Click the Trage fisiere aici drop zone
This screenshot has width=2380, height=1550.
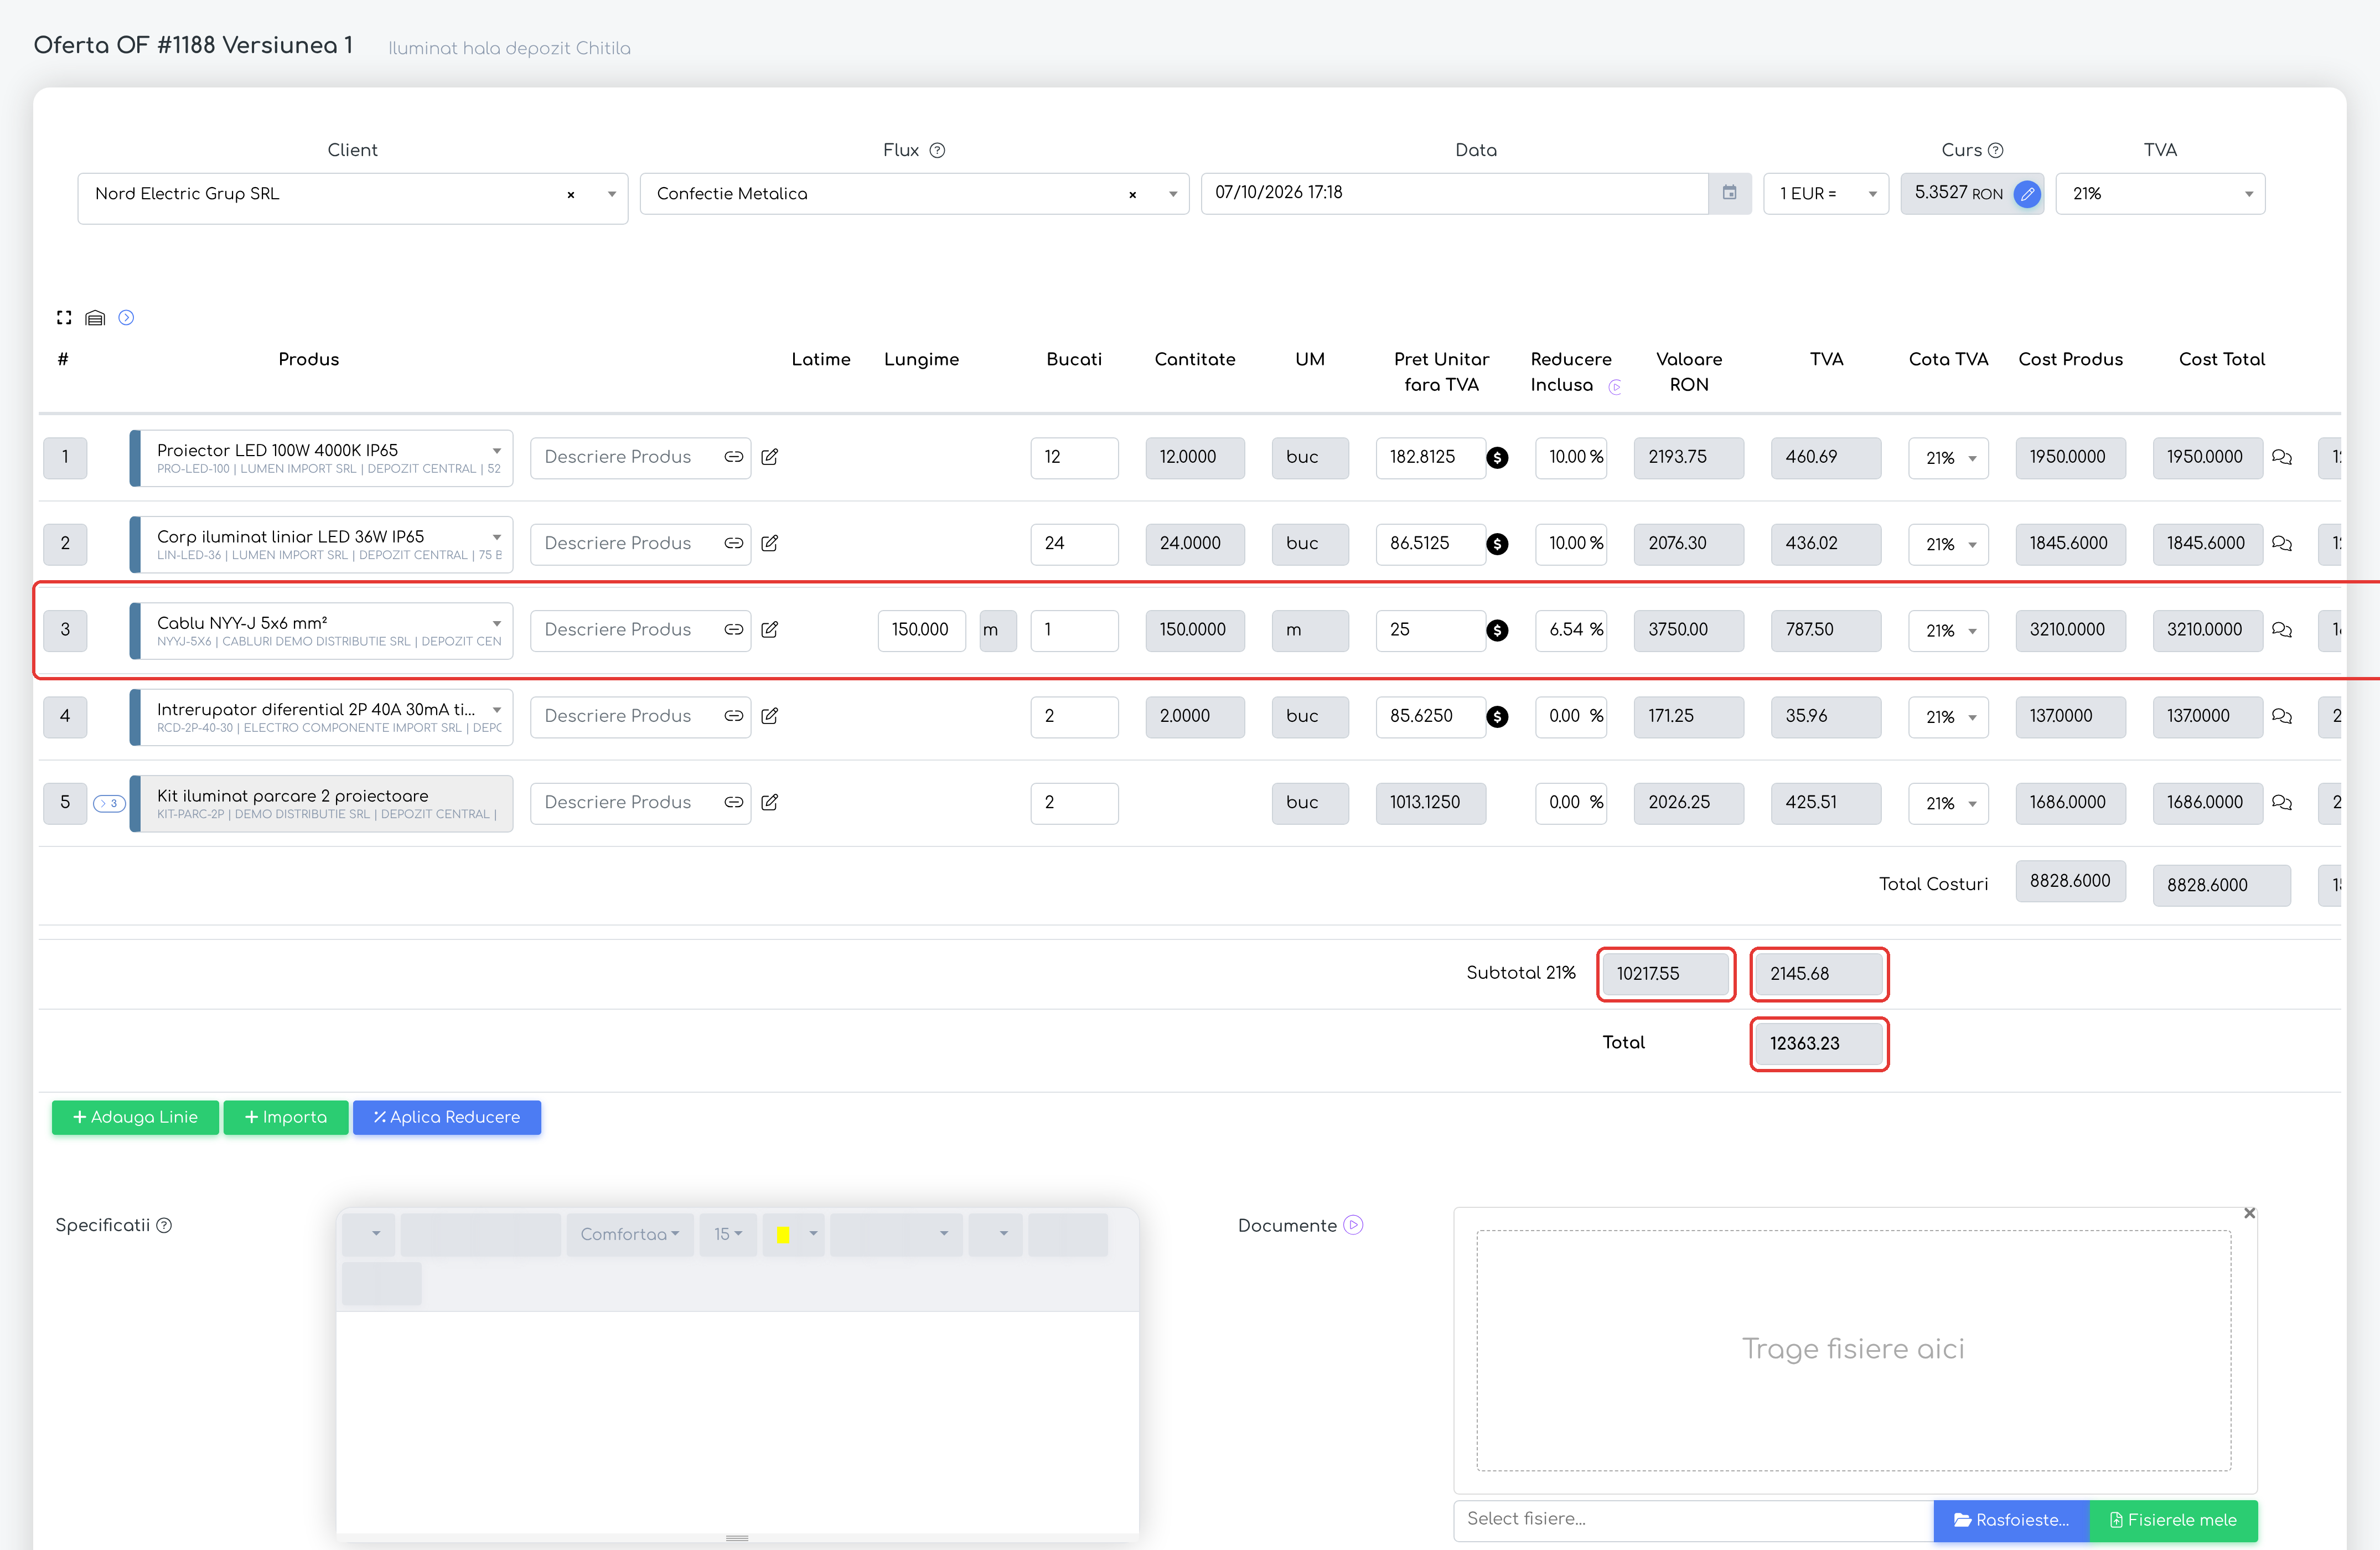click(1853, 1350)
